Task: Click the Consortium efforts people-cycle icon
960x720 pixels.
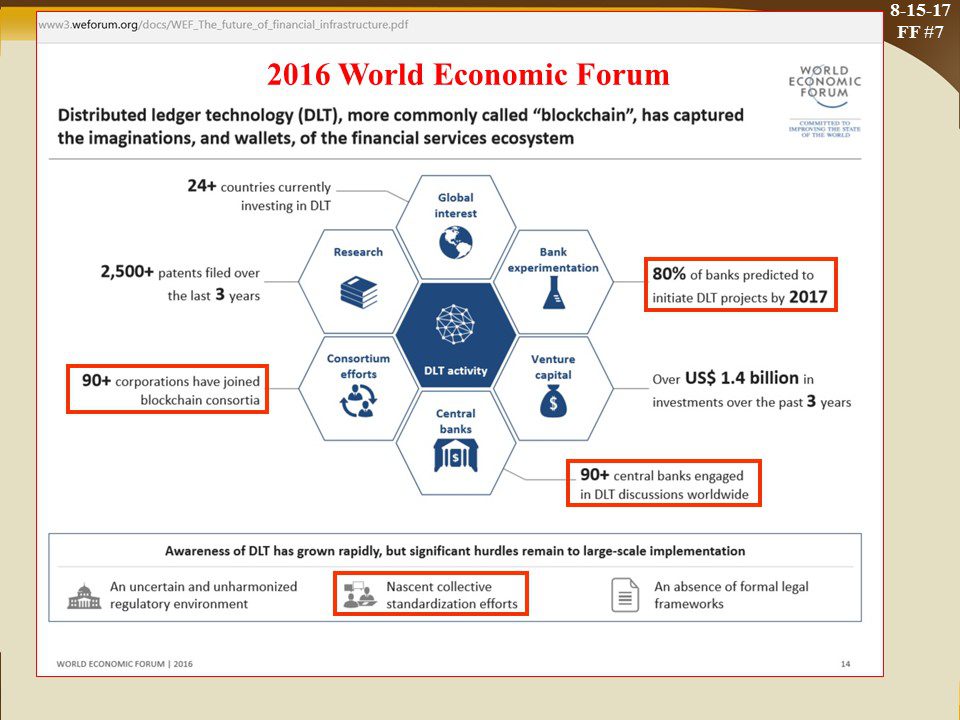Action: (359, 401)
